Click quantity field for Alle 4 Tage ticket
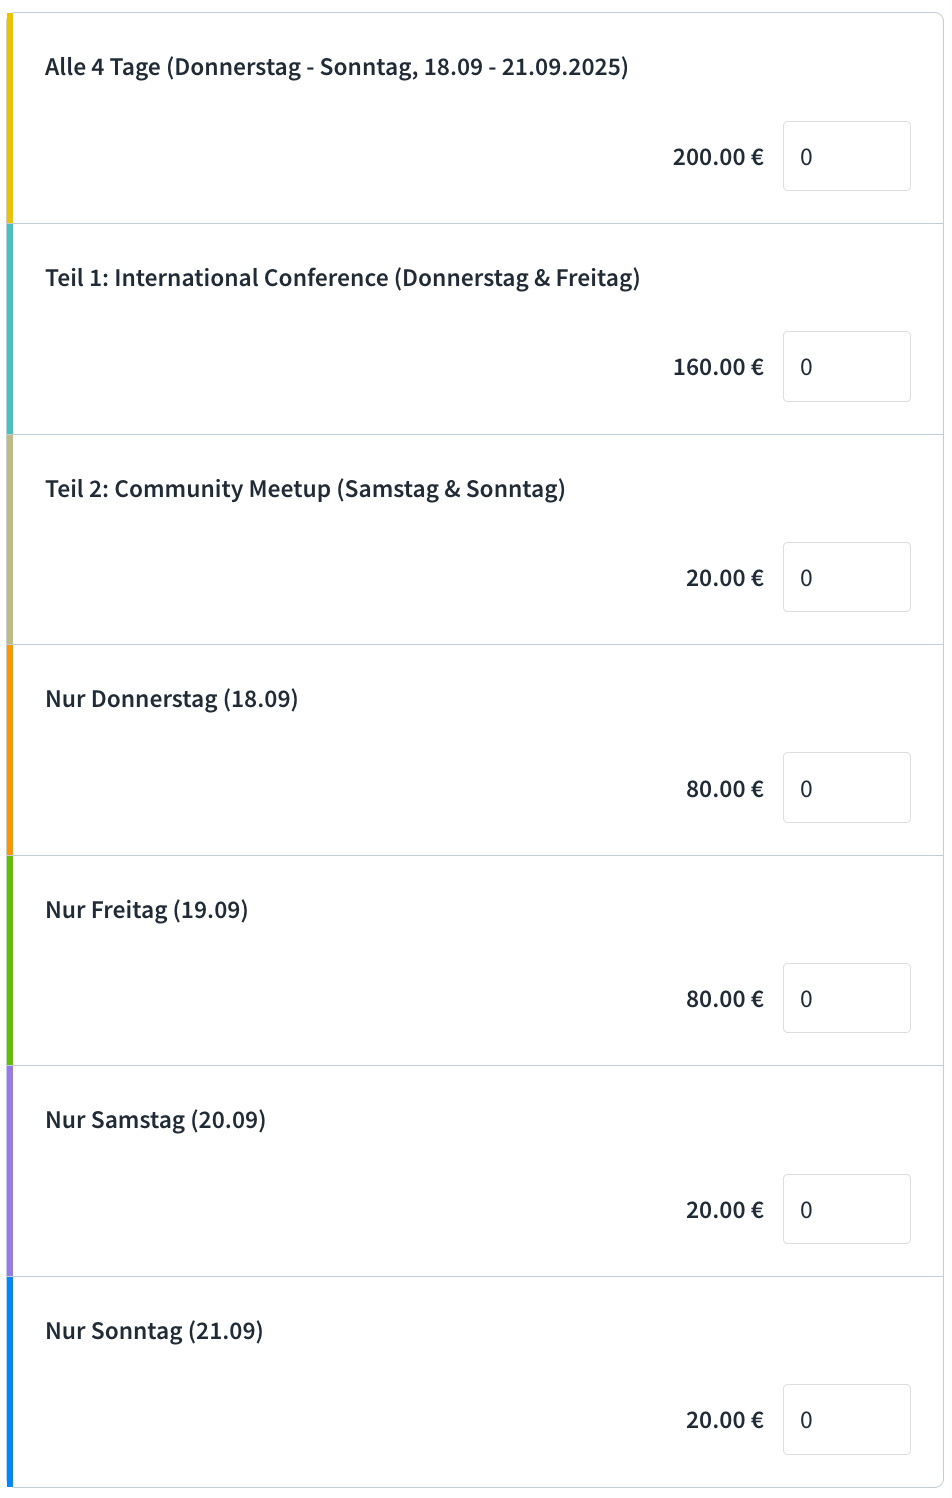 pyautogui.click(x=846, y=156)
